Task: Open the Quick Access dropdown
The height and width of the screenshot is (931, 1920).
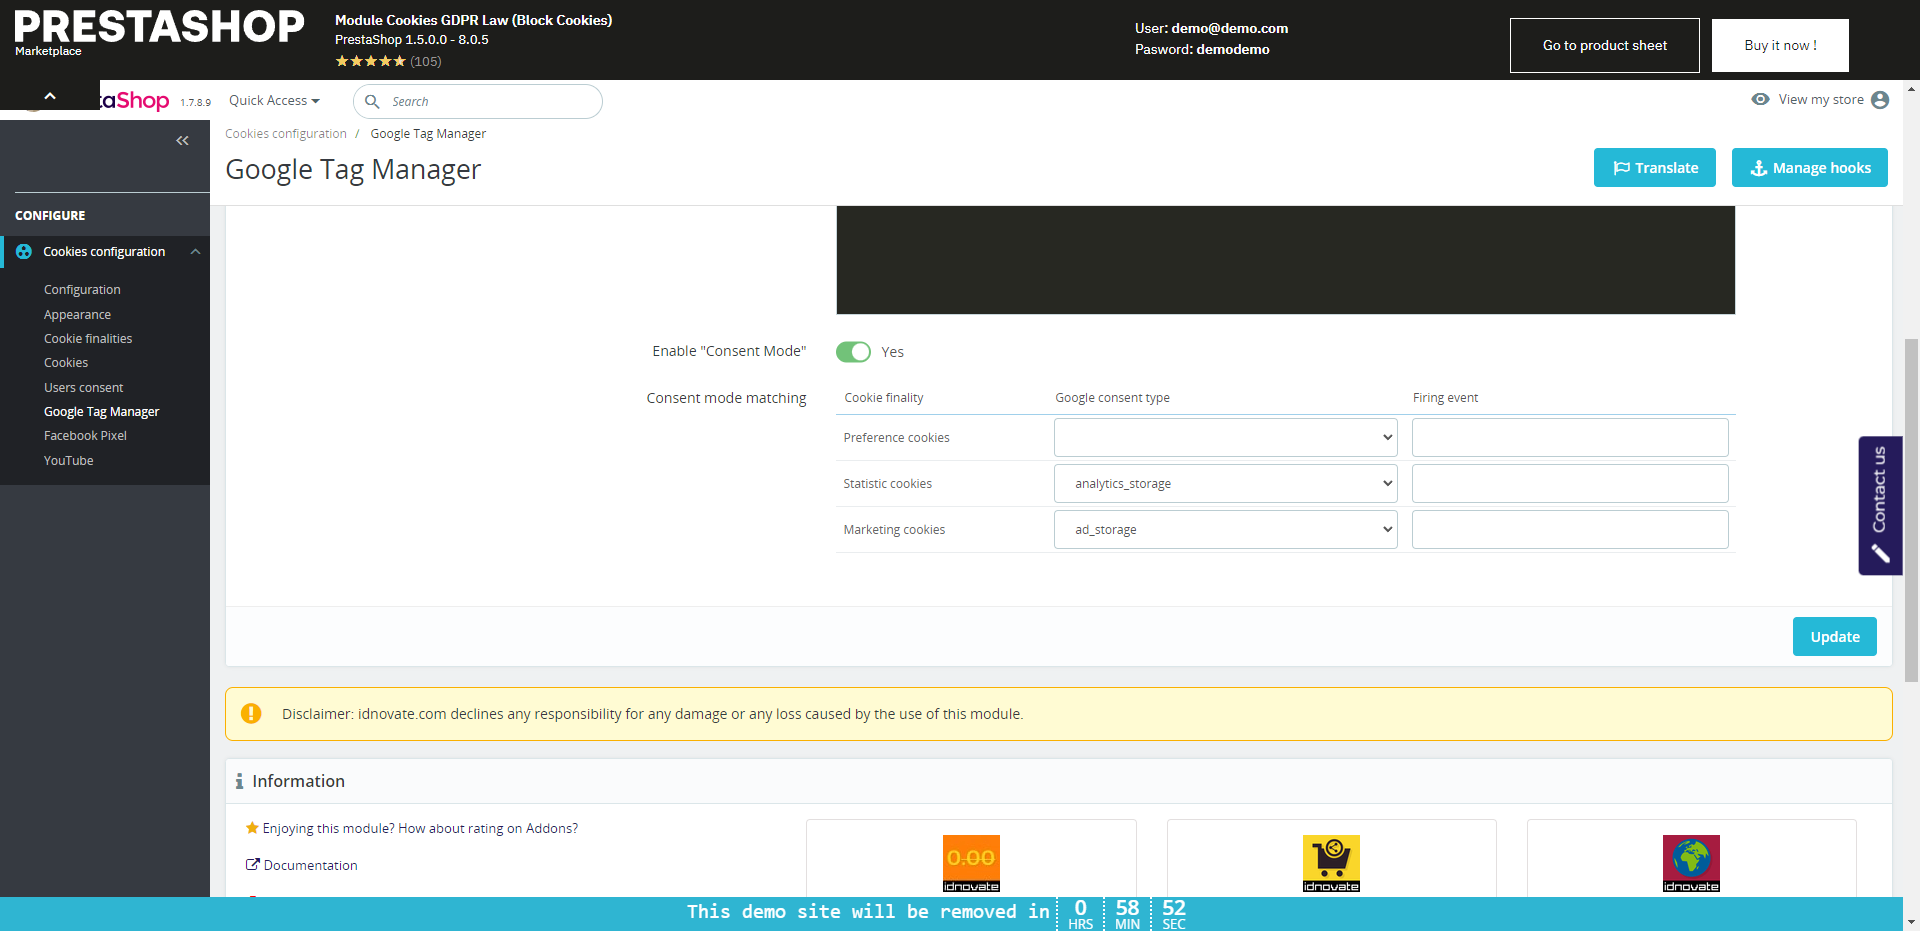Action: [274, 101]
